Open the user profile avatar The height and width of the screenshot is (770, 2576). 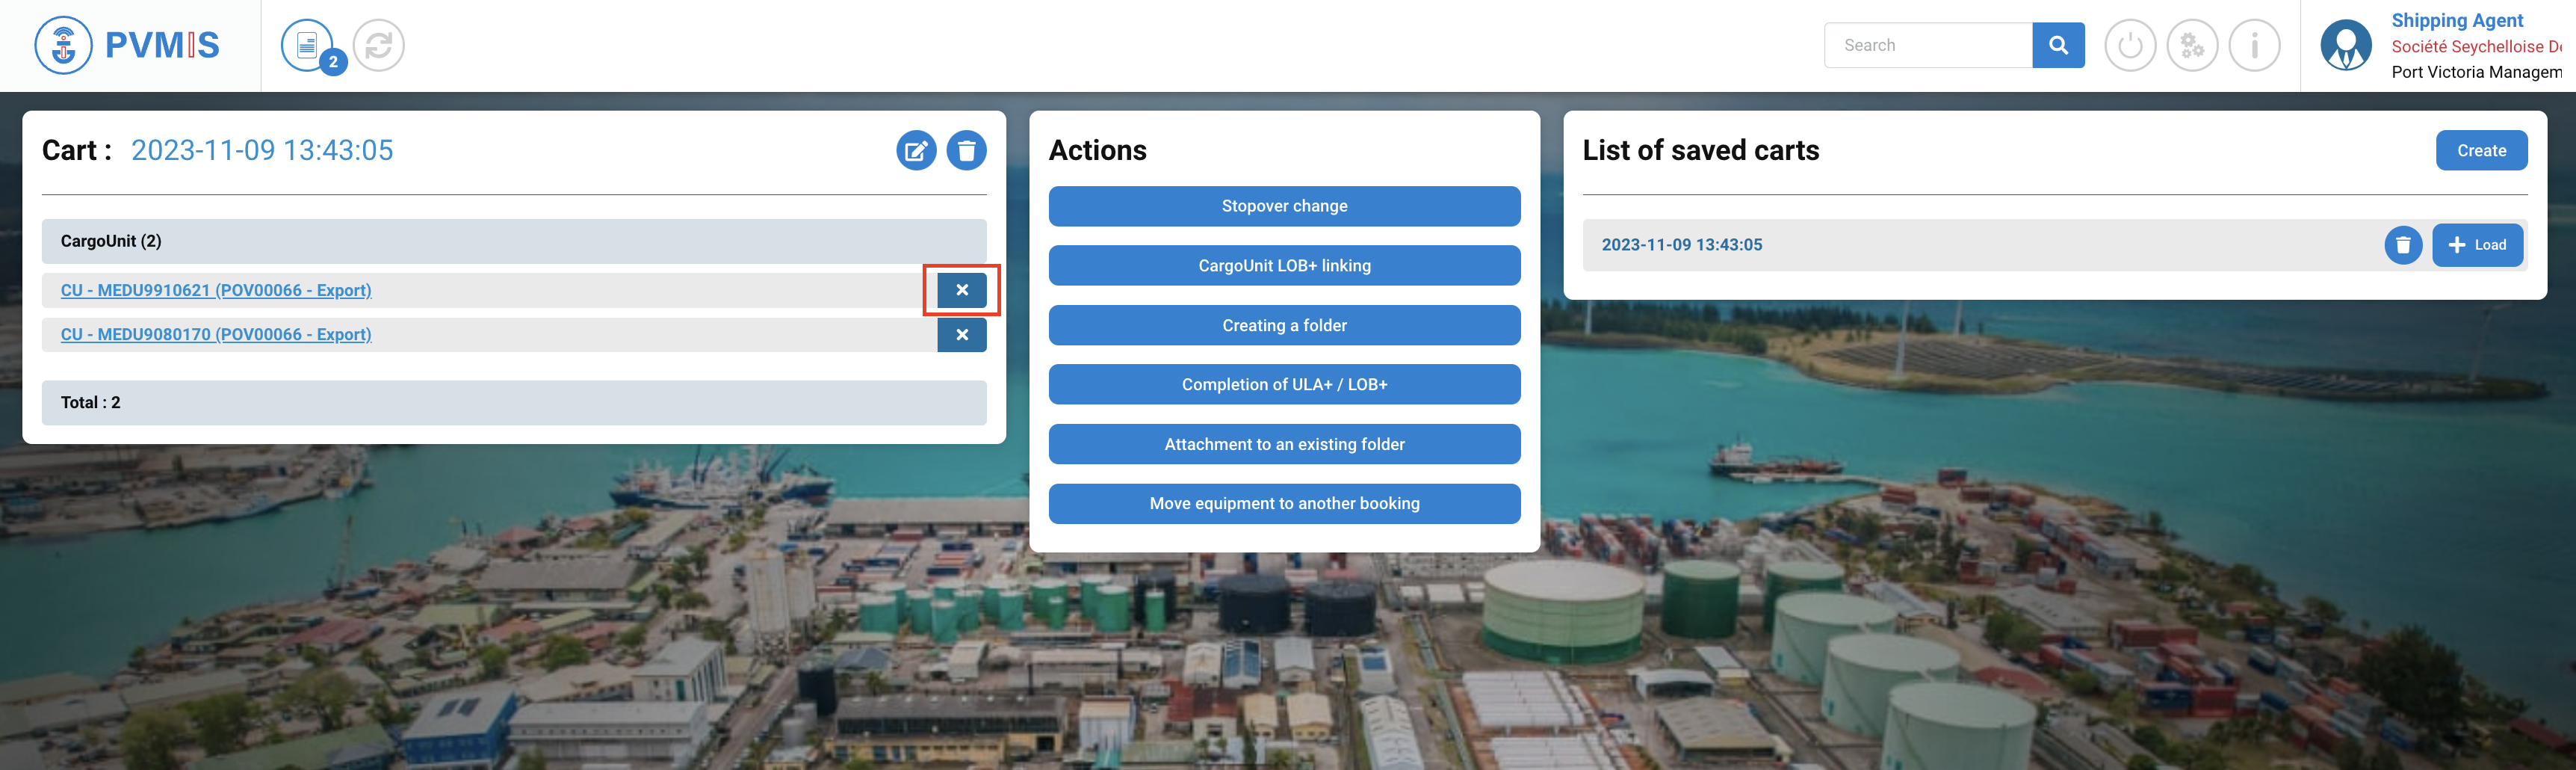click(x=2345, y=45)
